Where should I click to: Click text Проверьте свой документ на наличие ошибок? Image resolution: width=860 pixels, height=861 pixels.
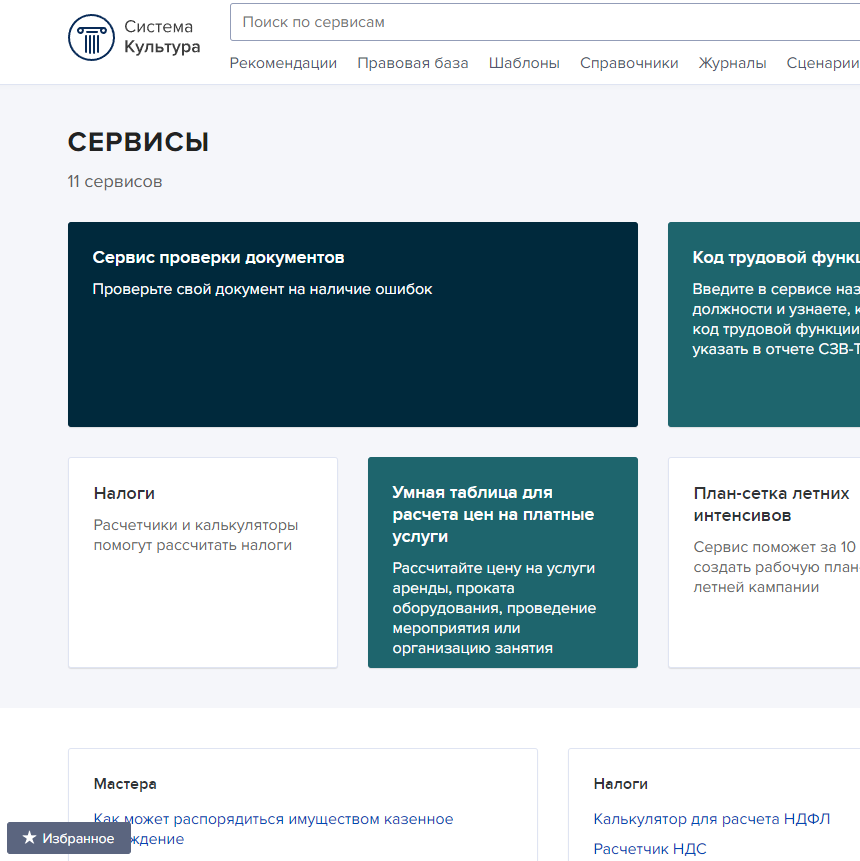[262, 289]
